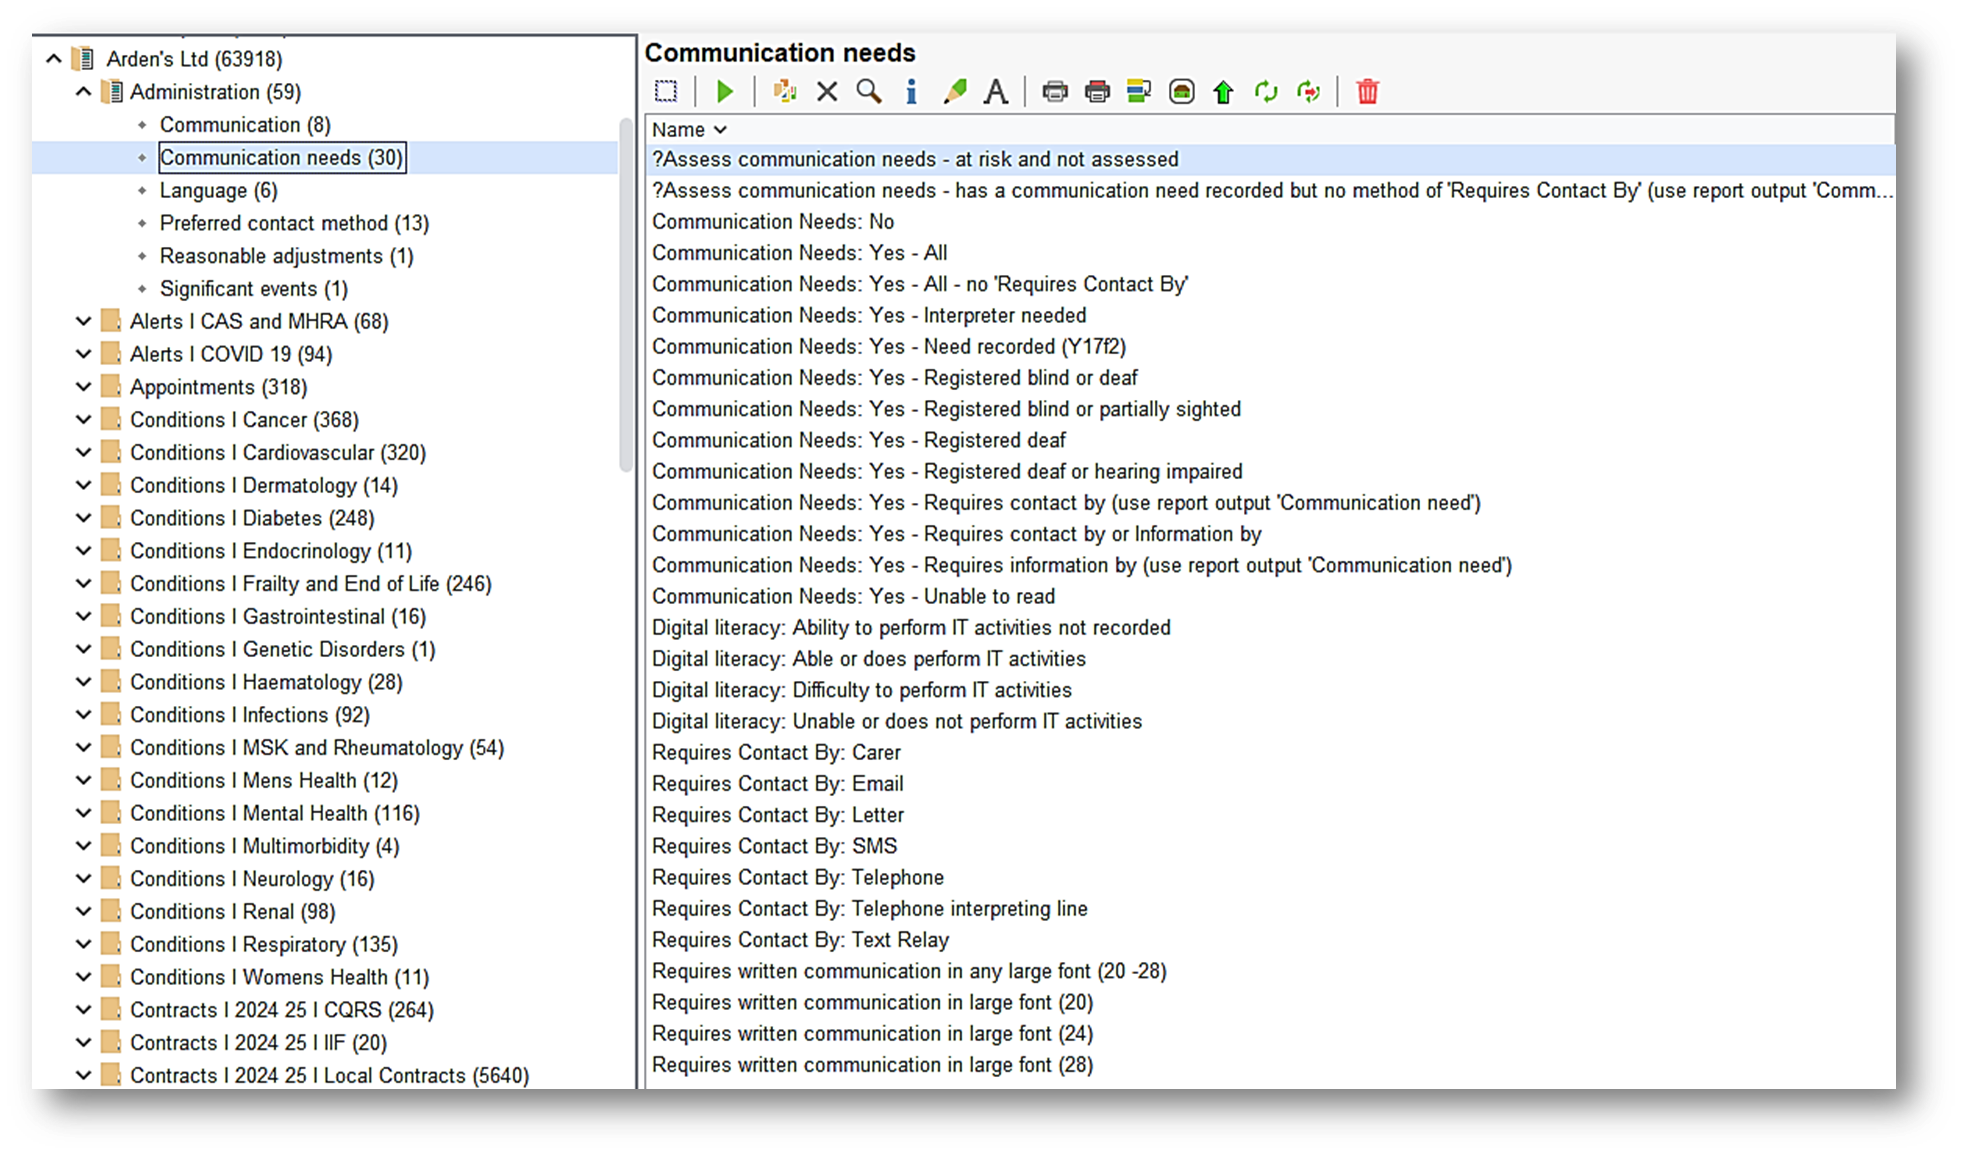Click the green pencil edit icon

[x=954, y=92]
